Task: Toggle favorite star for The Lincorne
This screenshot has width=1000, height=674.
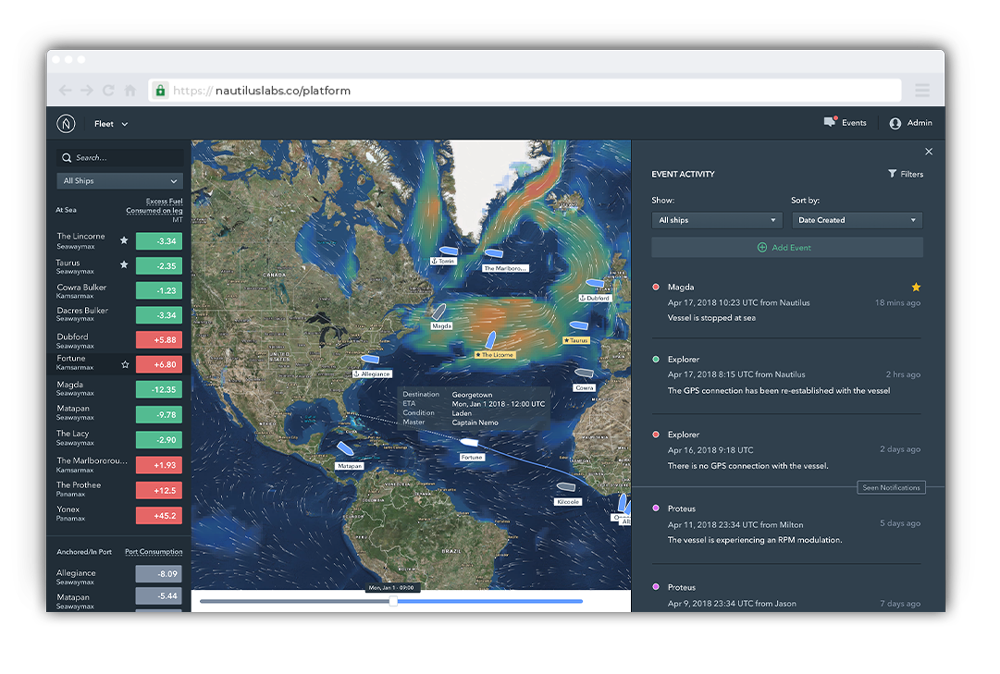Action: [124, 240]
